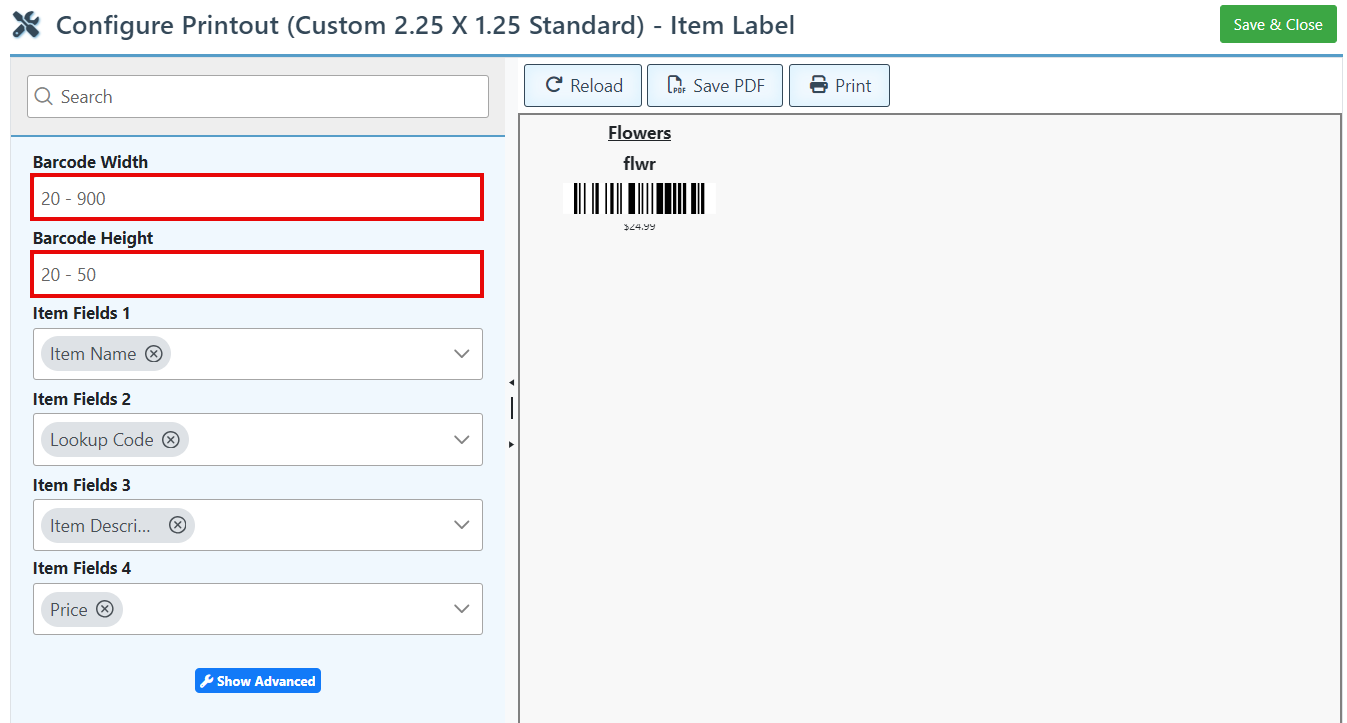Remove the Item Name tag
This screenshot has width=1347, height=723.
pyautogui.click(x=154, y=353)
